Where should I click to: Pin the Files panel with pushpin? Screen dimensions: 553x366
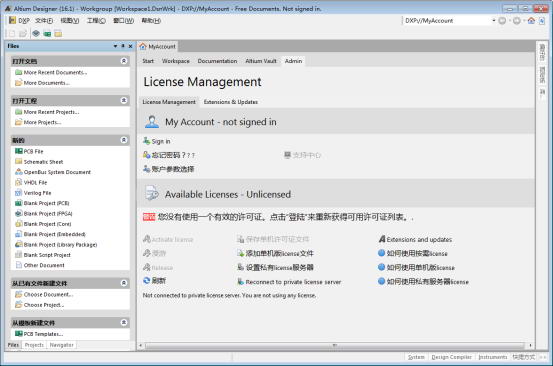[123, 46]
